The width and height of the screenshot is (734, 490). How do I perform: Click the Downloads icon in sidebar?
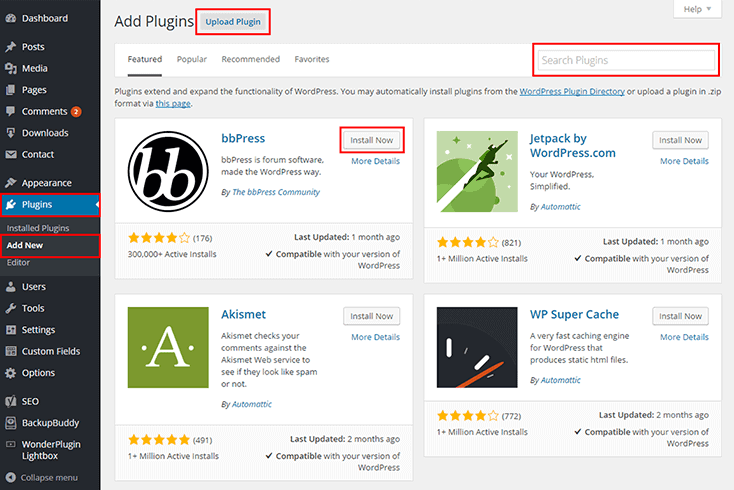point(10,133)
